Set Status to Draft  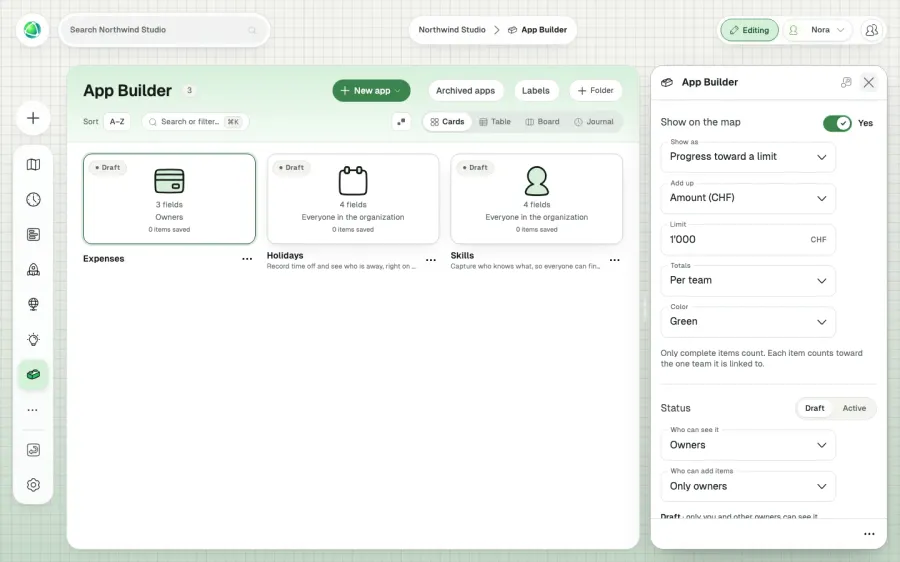(x=814, y=408)
